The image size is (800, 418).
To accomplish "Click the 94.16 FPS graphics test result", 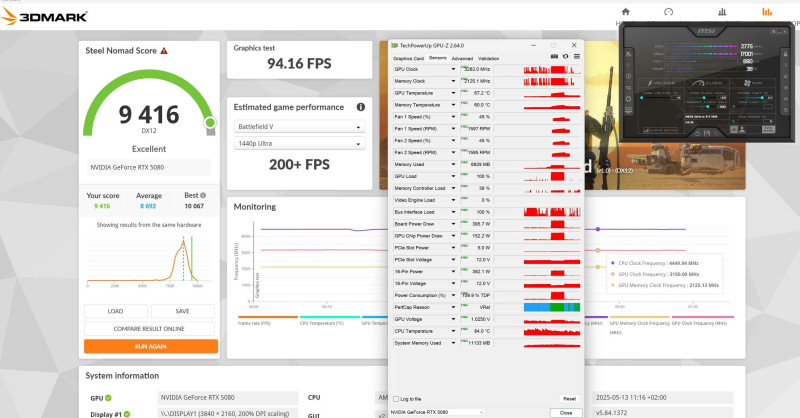I will point(299,63).
